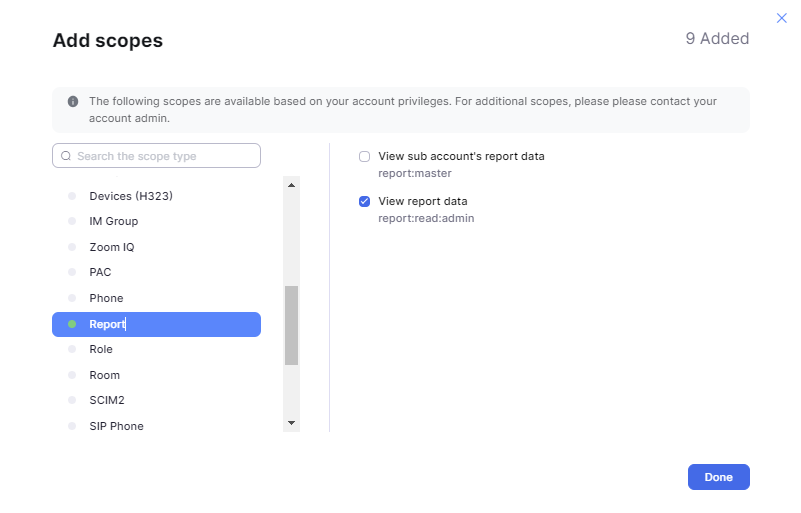Click the info icon in the notice banner
801x513 pixels.
click(x=73, y=101)
